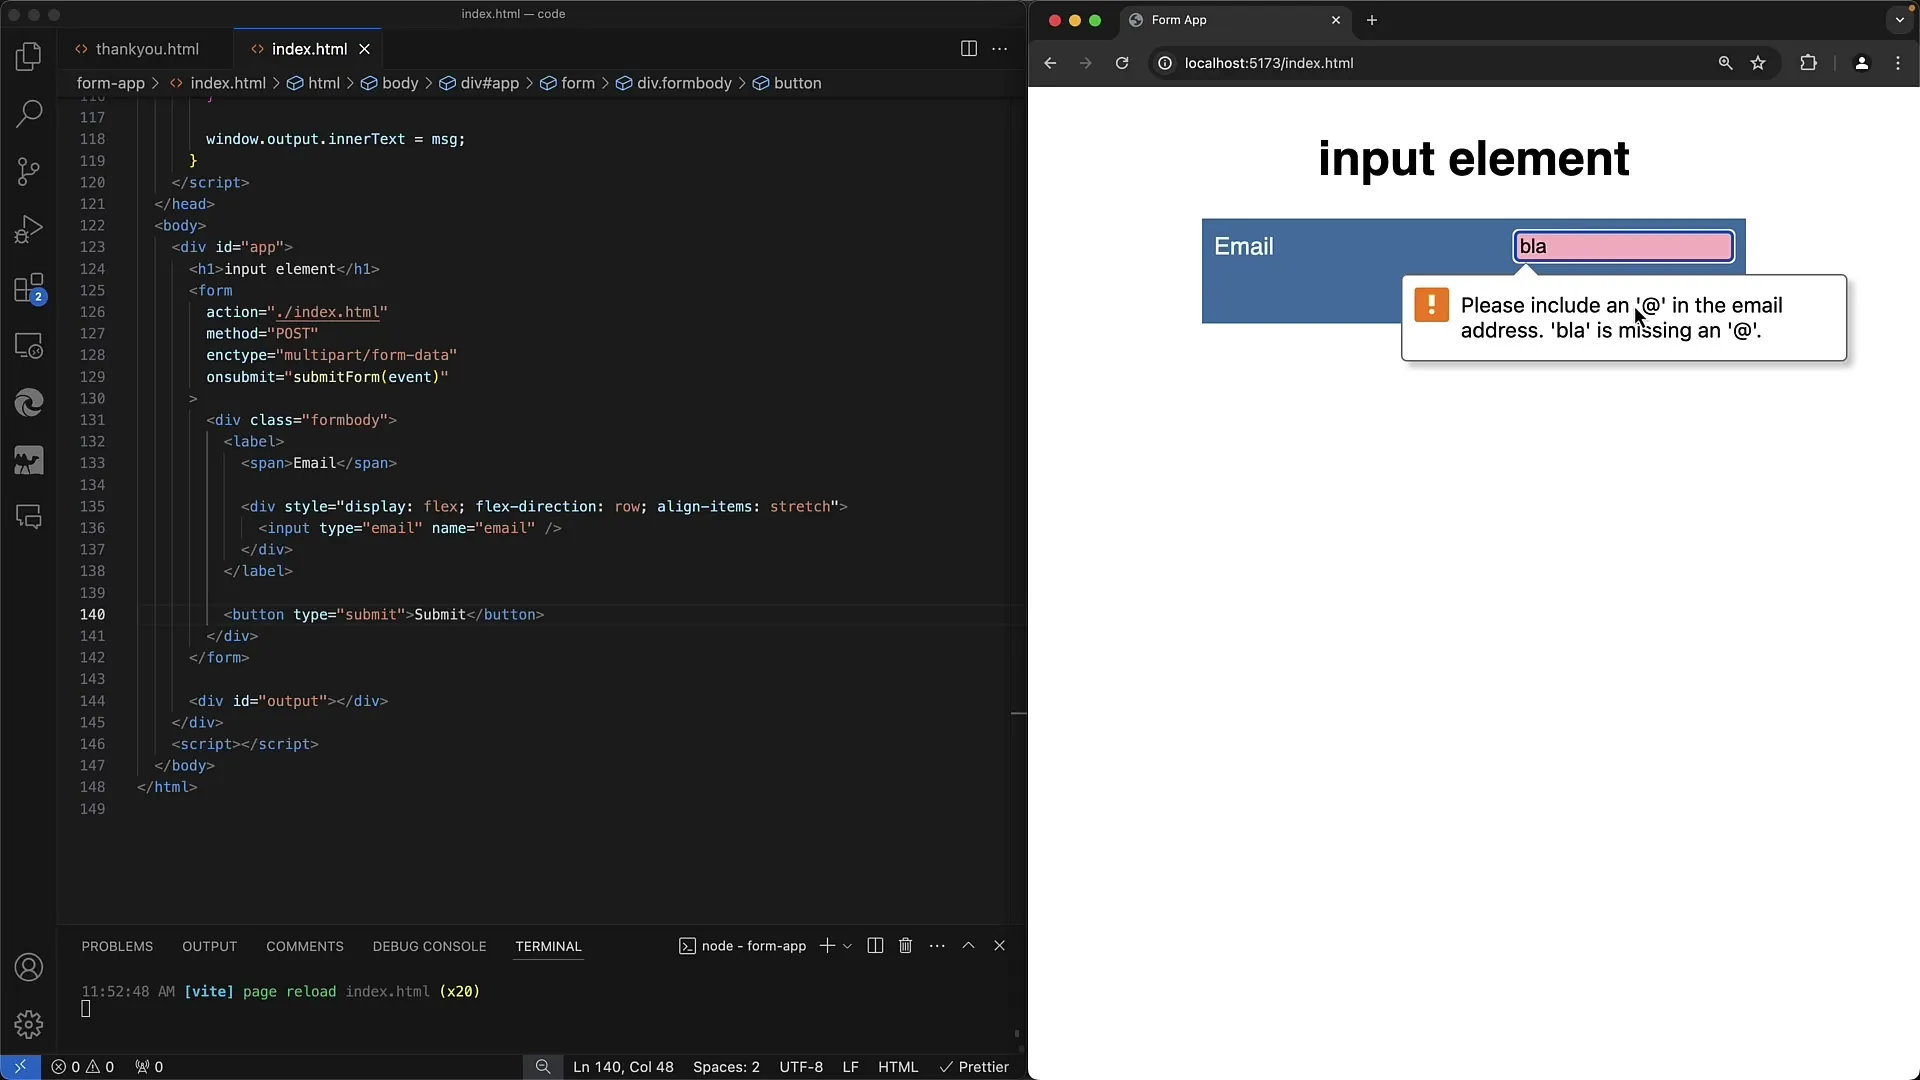Image resolution: width=1920 pixels, height=1080 pixels.
Task: Click the Split Editor toggle button
Action: click(969, 49)
